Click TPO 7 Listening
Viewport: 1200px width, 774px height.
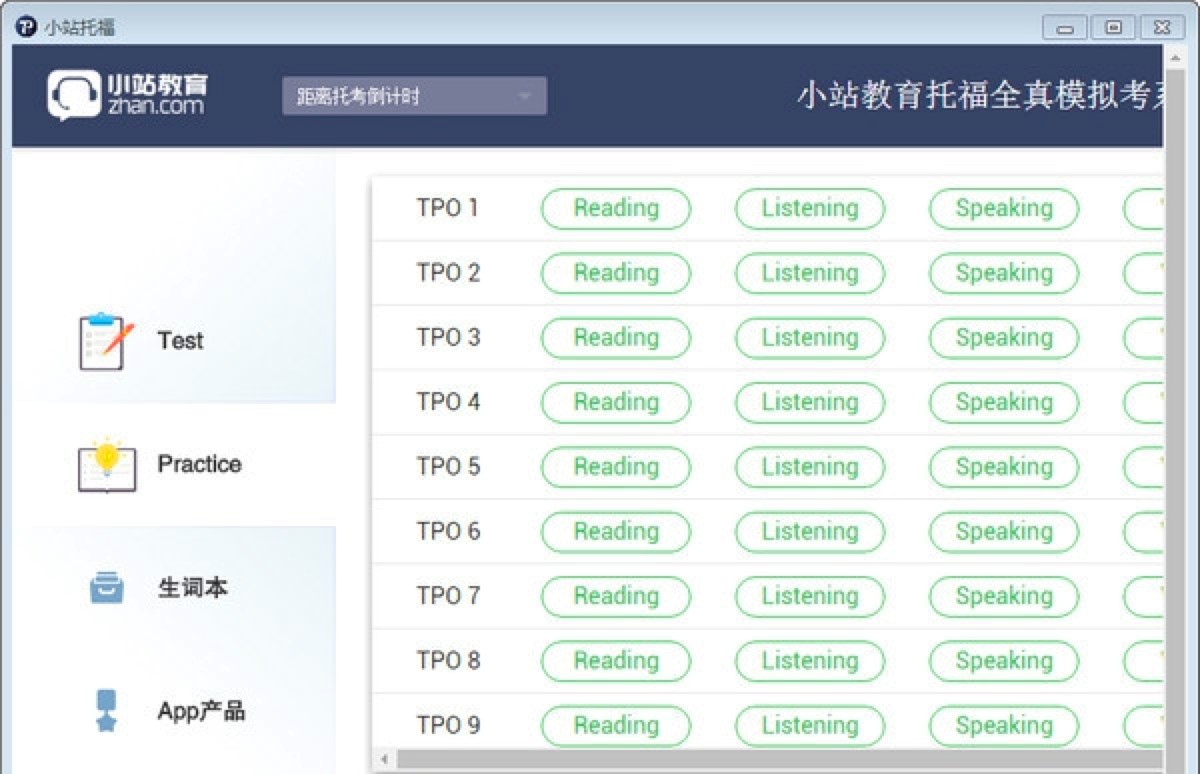810,596
